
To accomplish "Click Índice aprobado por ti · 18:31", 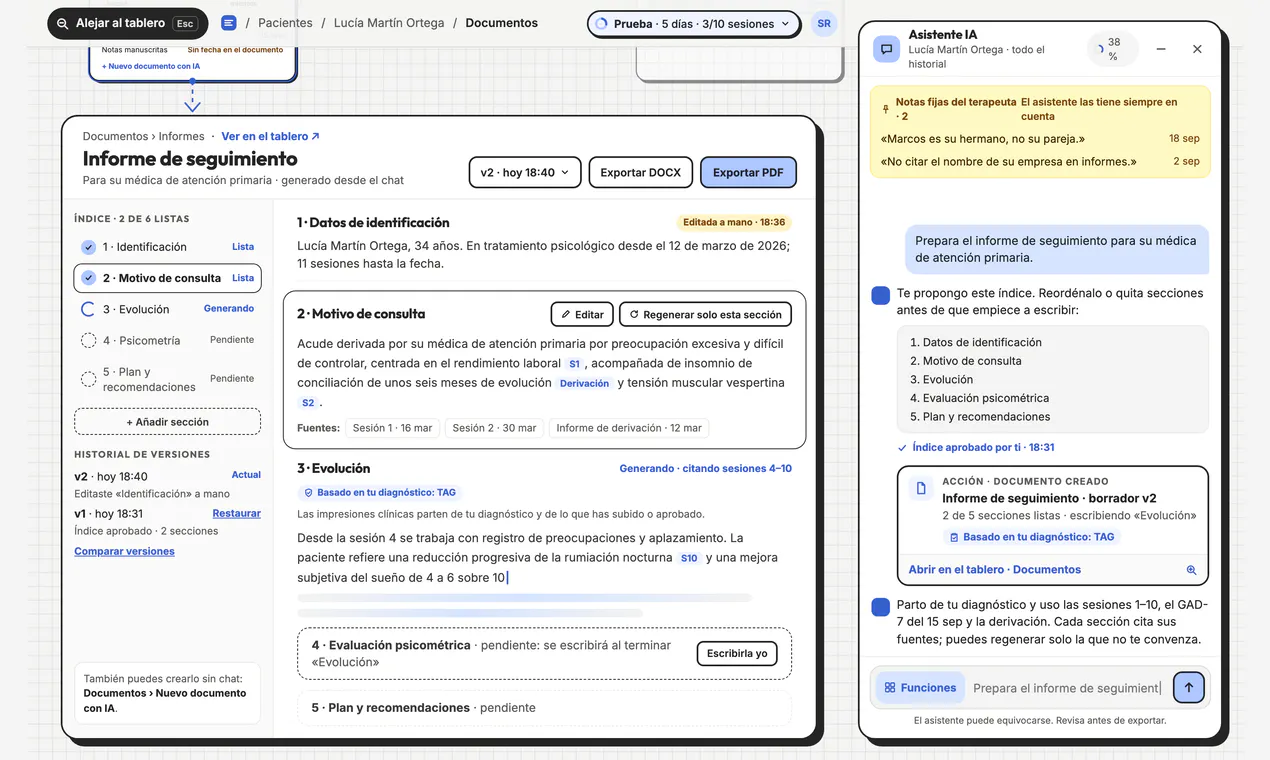I will [976, 447].
